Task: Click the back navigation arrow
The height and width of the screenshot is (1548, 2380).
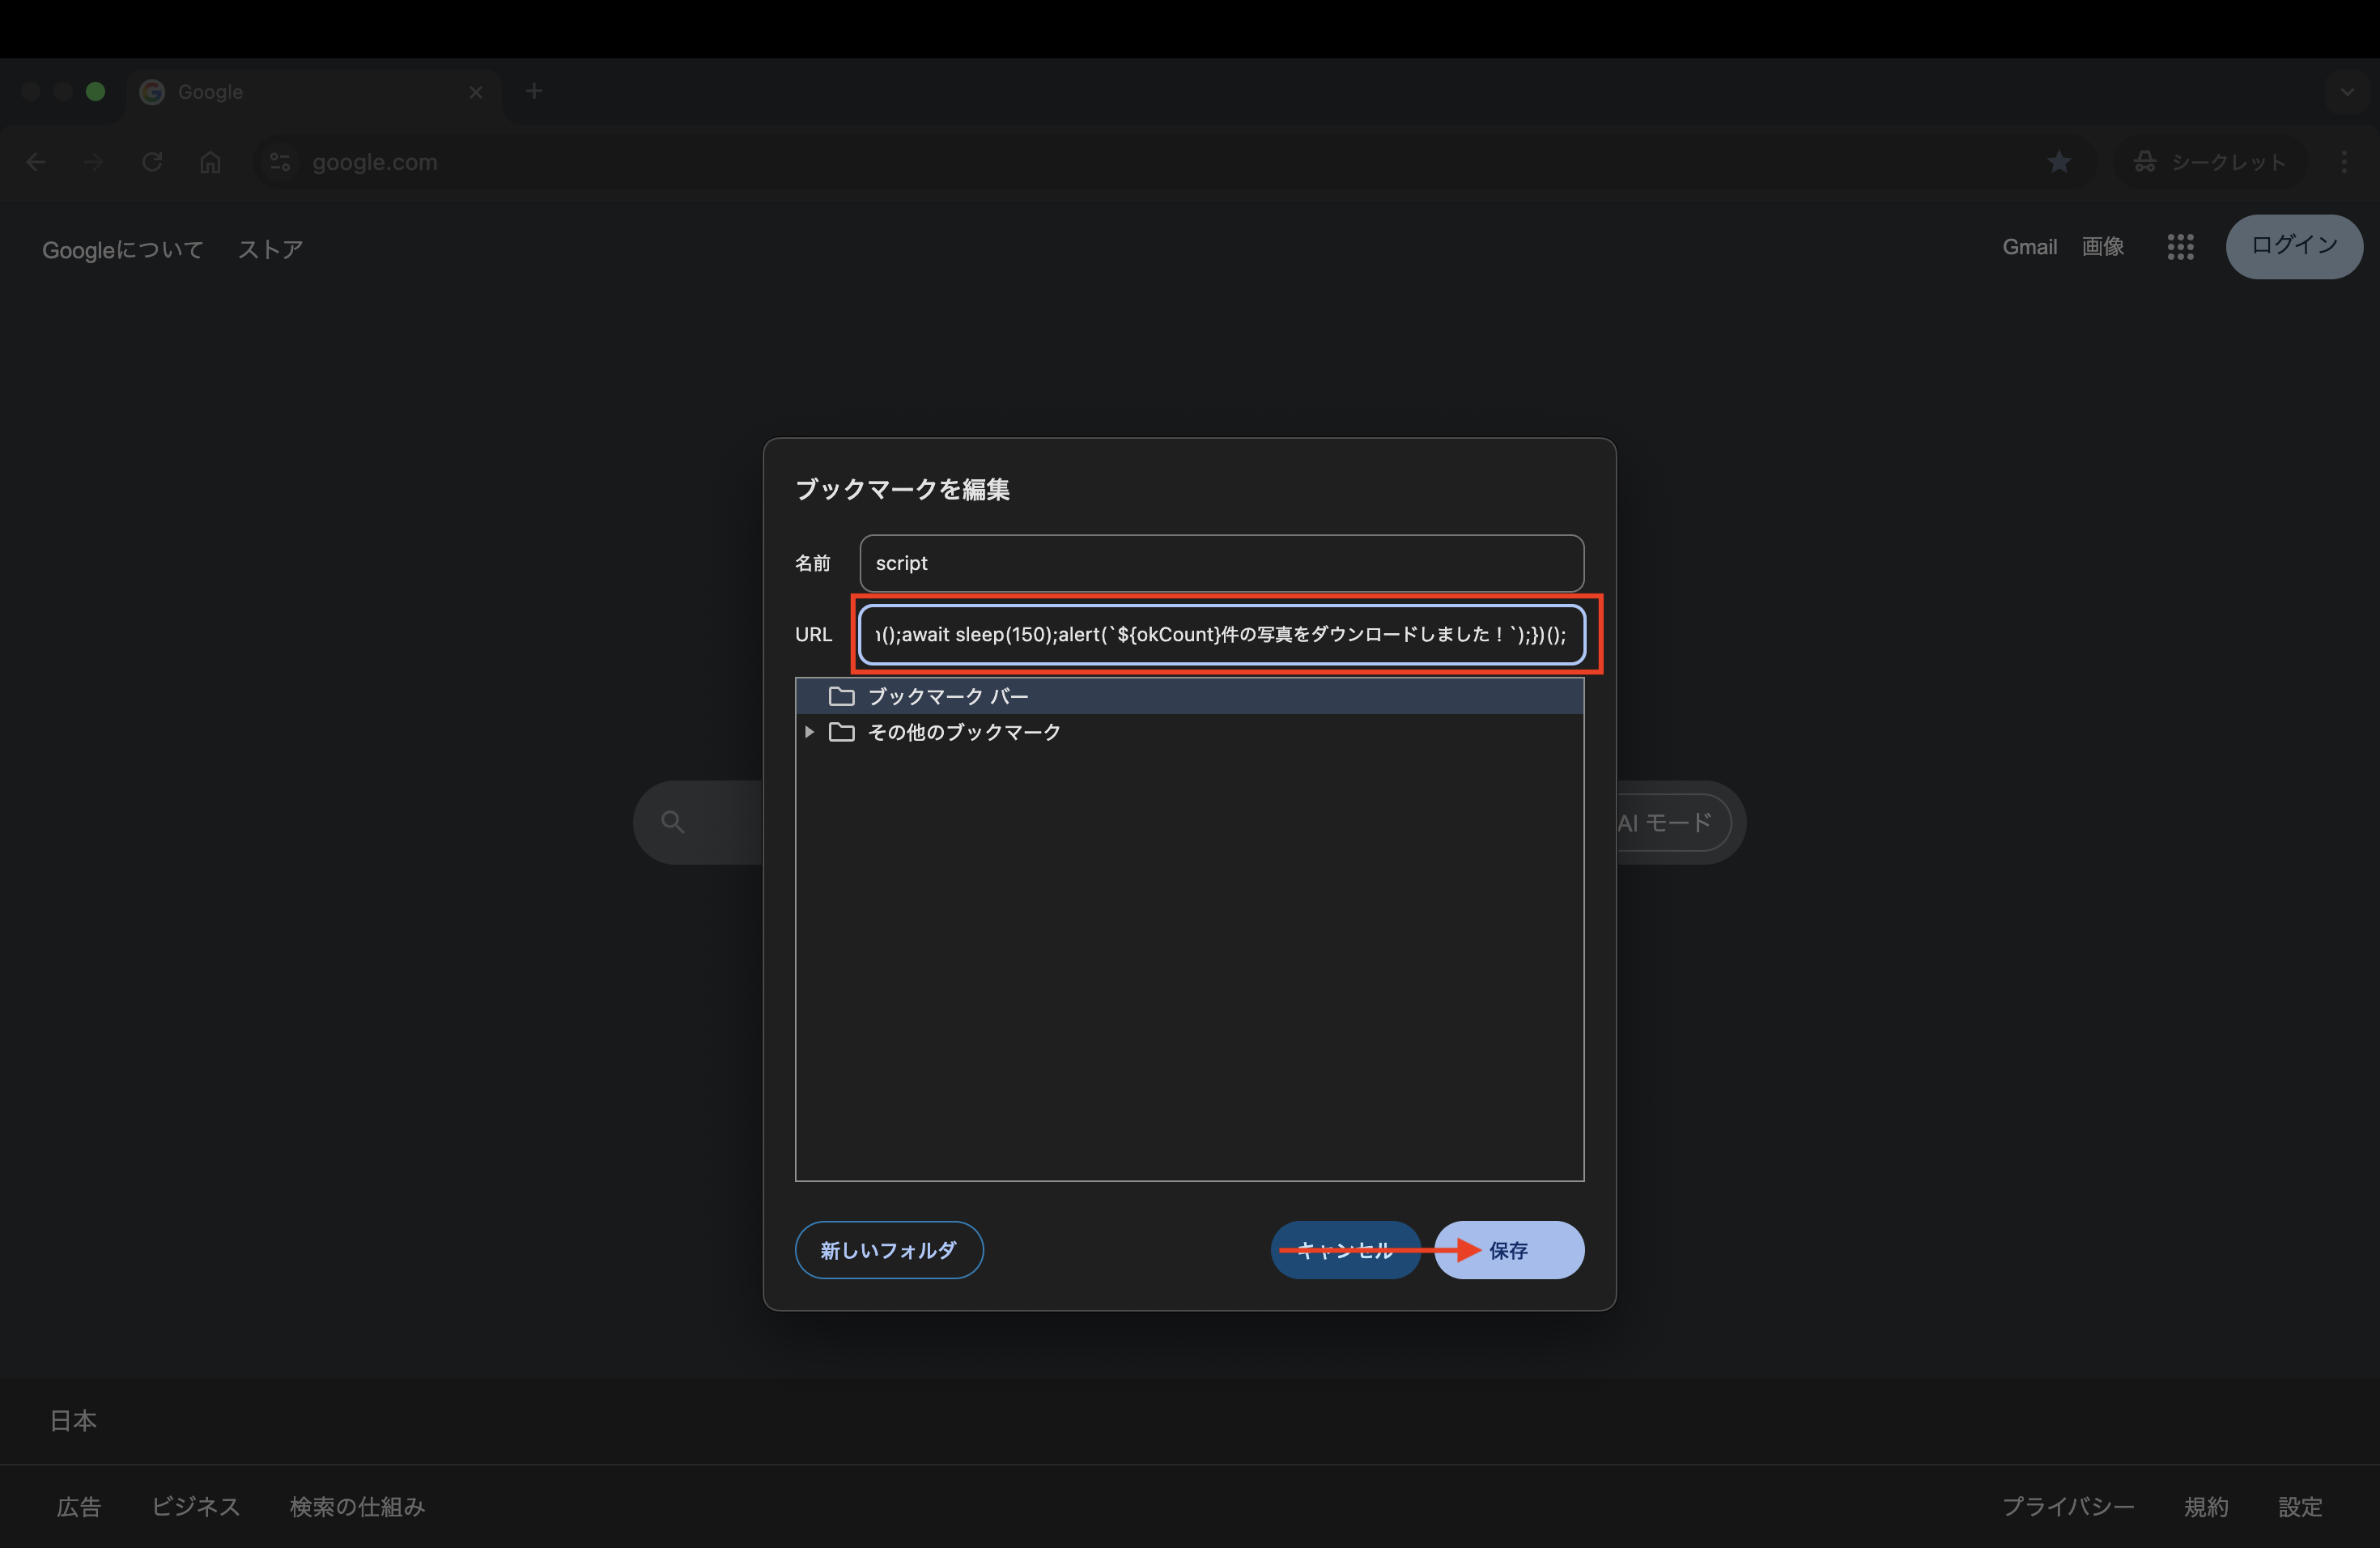Action: point(37,162)
